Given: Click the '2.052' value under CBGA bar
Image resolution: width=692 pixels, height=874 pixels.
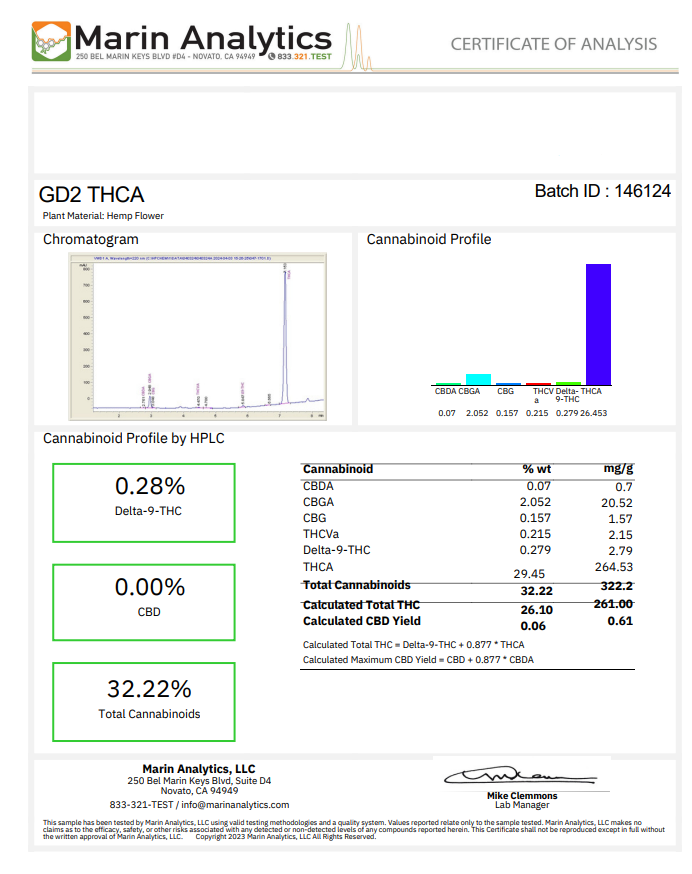Looking at the screenshot, I should (477, 413).
